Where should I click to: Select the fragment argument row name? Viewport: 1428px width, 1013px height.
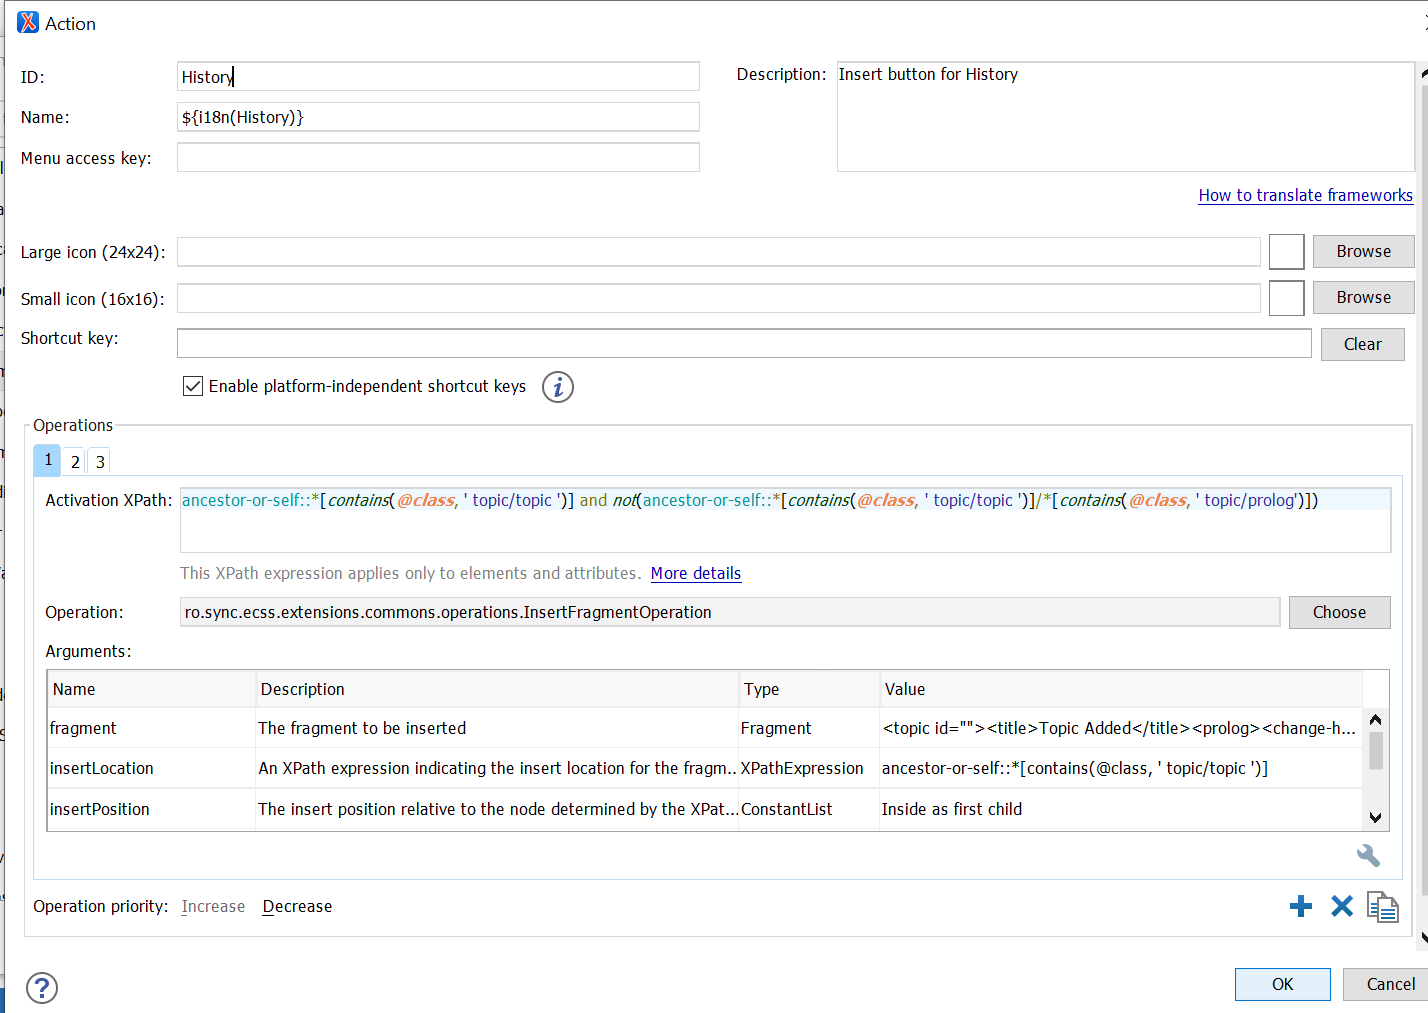click(83, 728)
